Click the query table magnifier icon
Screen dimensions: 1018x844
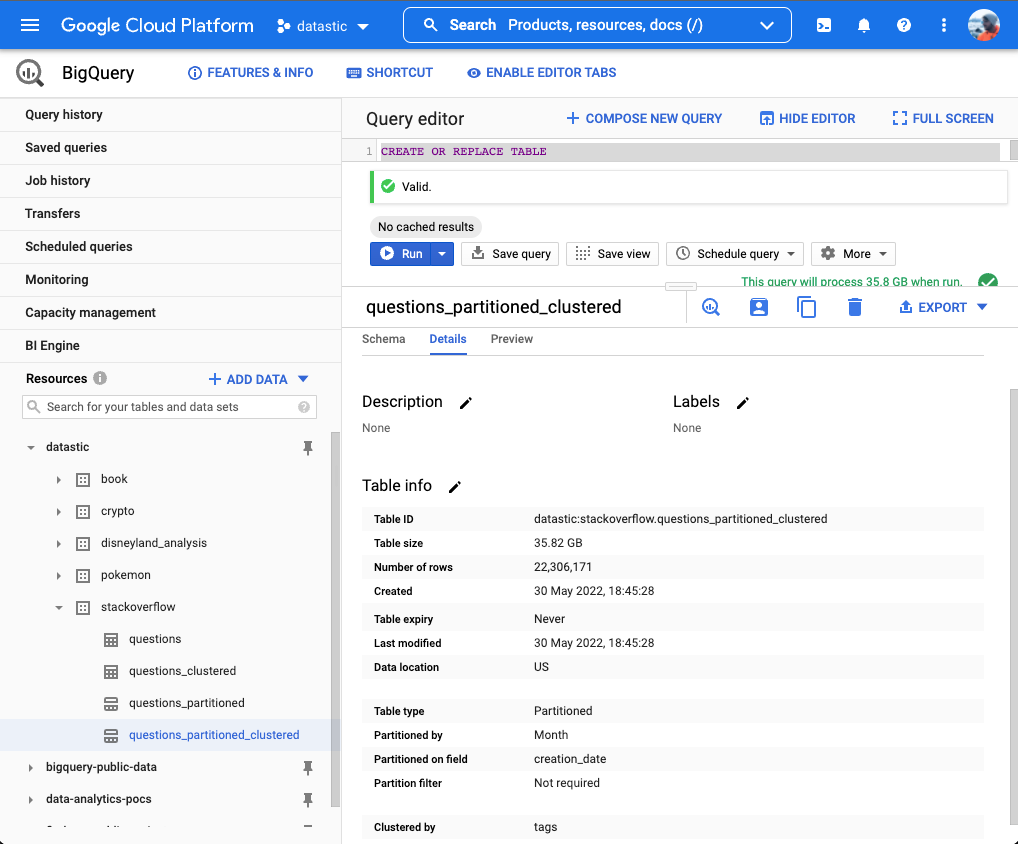tap(711, 307)
